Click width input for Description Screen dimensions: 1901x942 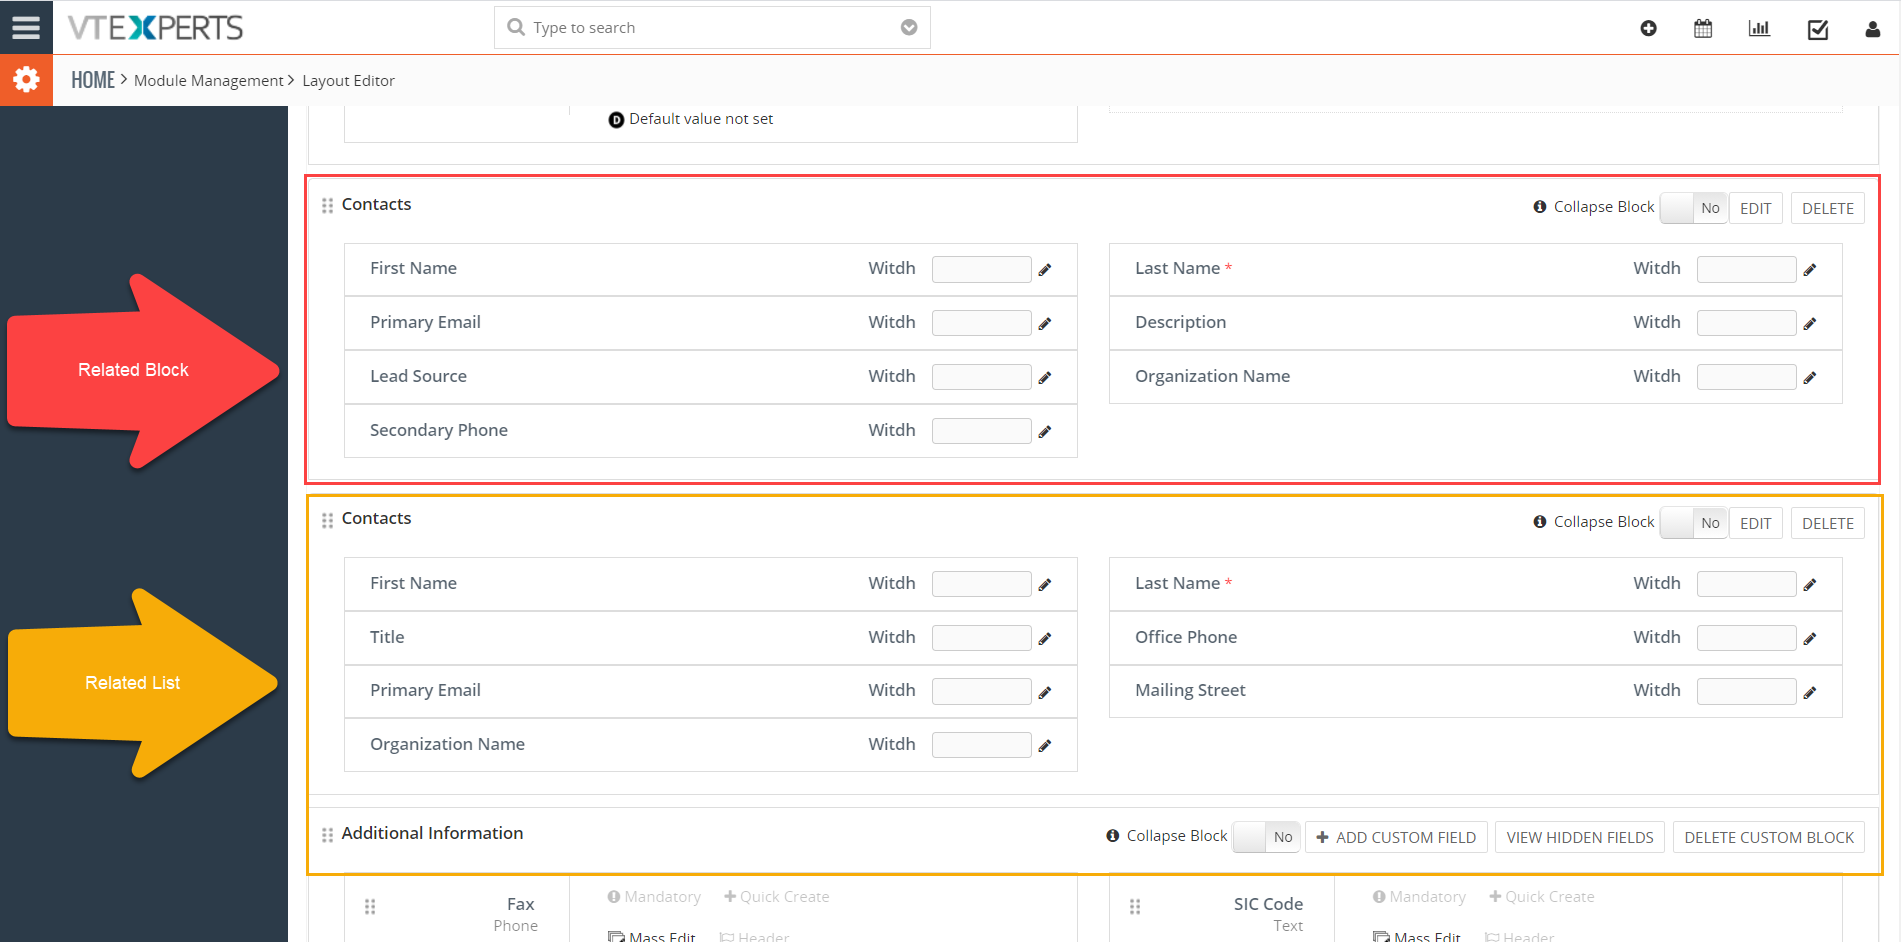[x=1746, y=323]
